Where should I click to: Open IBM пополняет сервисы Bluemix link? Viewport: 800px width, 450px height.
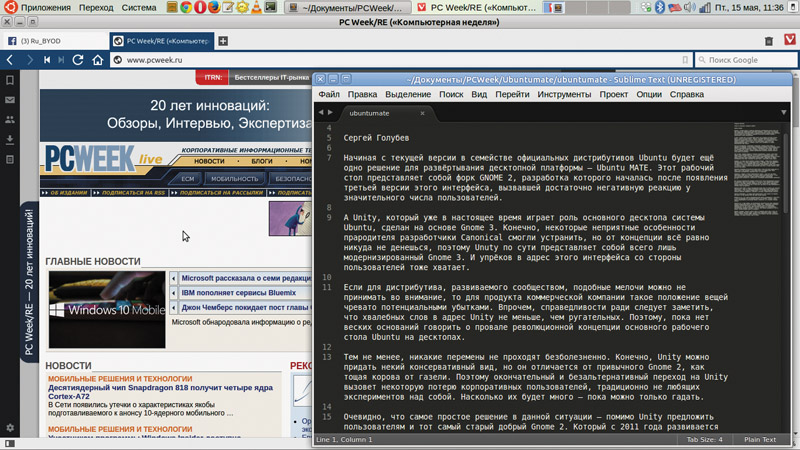click(x=238, y=293)
